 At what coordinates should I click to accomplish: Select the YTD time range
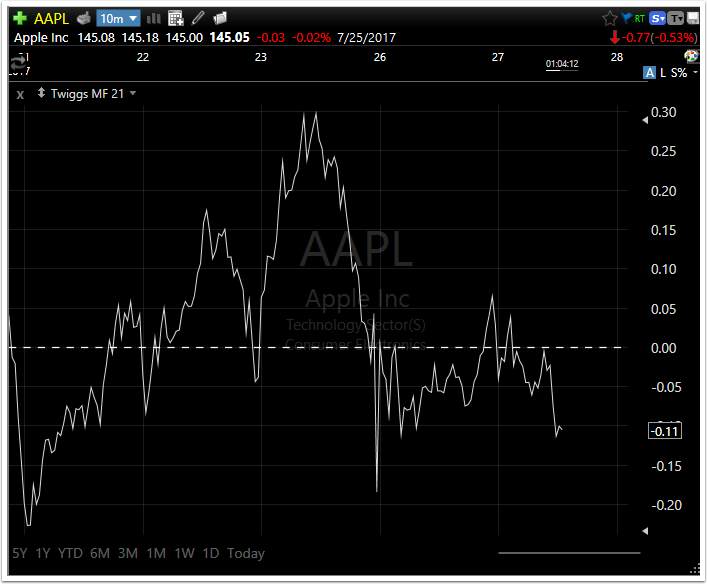(70, 553)
